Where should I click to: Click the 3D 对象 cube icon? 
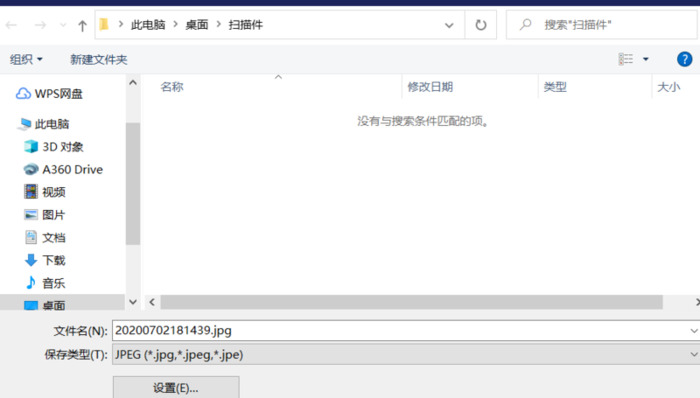pyautogui.click(x=31, y=146)
